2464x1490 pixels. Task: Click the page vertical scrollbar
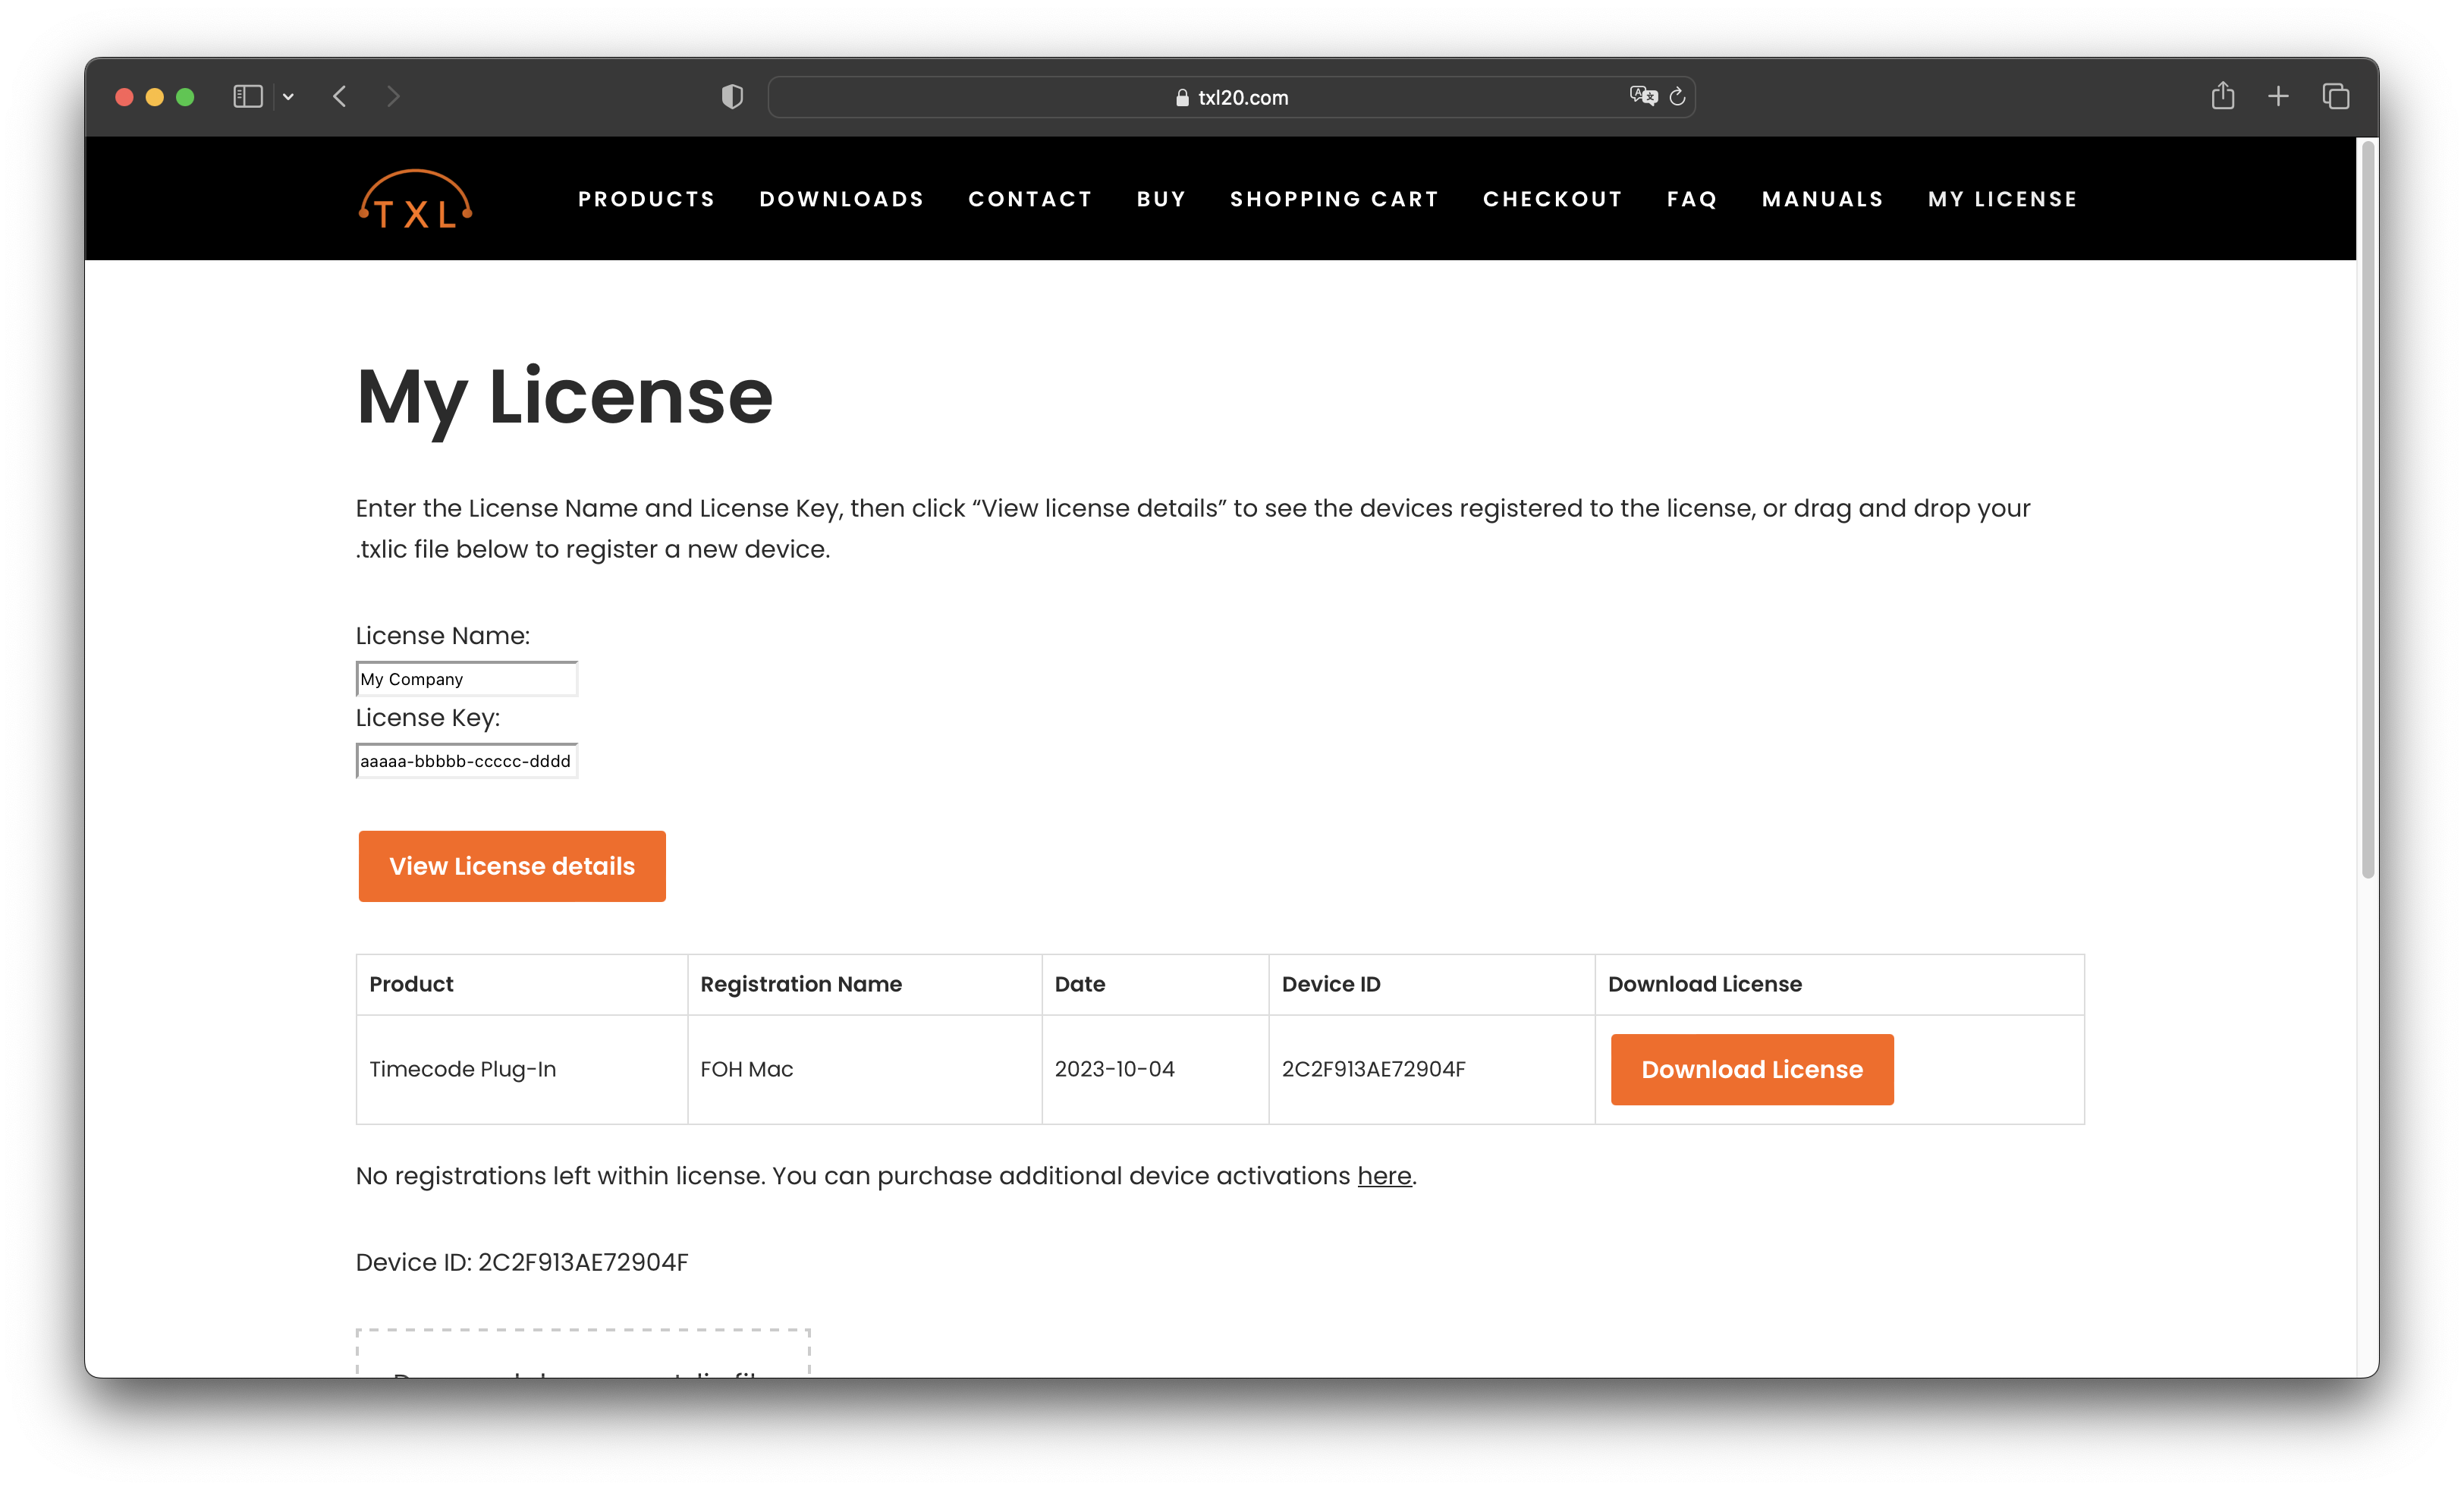2367,510
